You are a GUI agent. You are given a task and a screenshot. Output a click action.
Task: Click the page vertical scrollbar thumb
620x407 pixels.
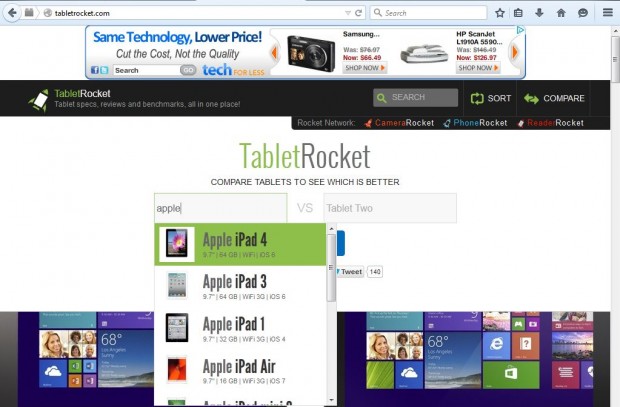coord(615,59)
